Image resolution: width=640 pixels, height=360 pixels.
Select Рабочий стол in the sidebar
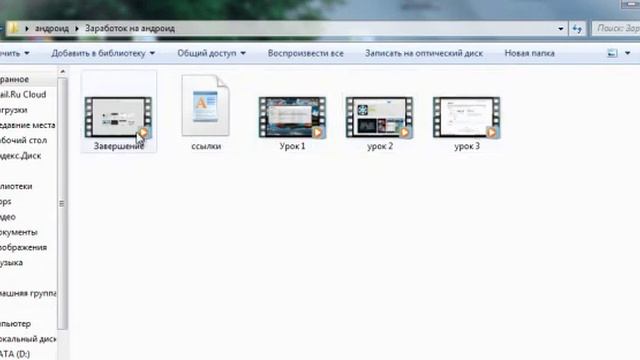pyautogui.click(x=23, y=140)
